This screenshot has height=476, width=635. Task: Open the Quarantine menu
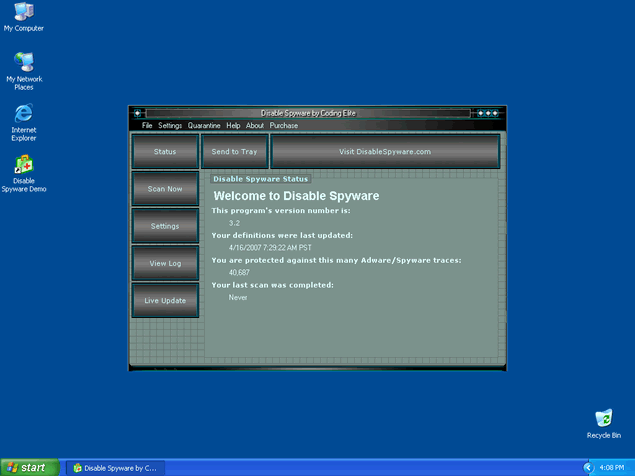pos(204,126)
